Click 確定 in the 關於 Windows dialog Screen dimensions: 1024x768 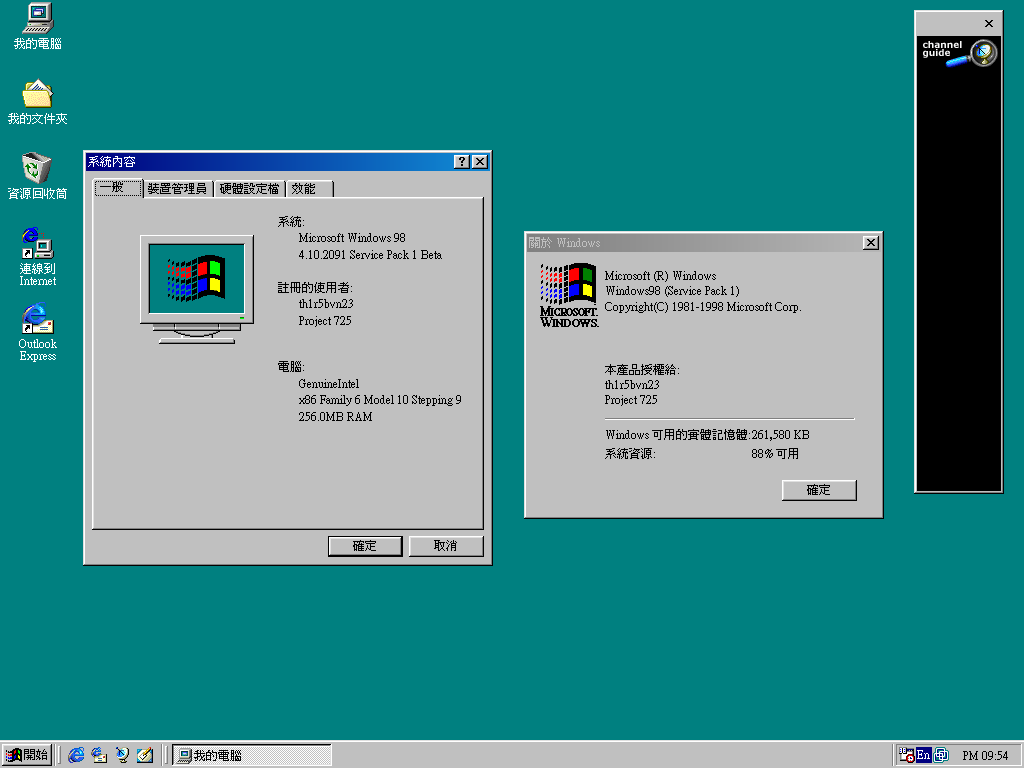819,490
